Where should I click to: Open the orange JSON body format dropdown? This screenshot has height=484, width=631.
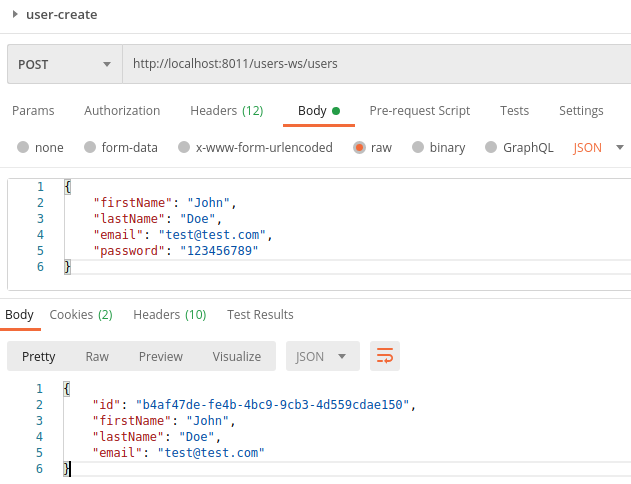[x=598, y=148]
